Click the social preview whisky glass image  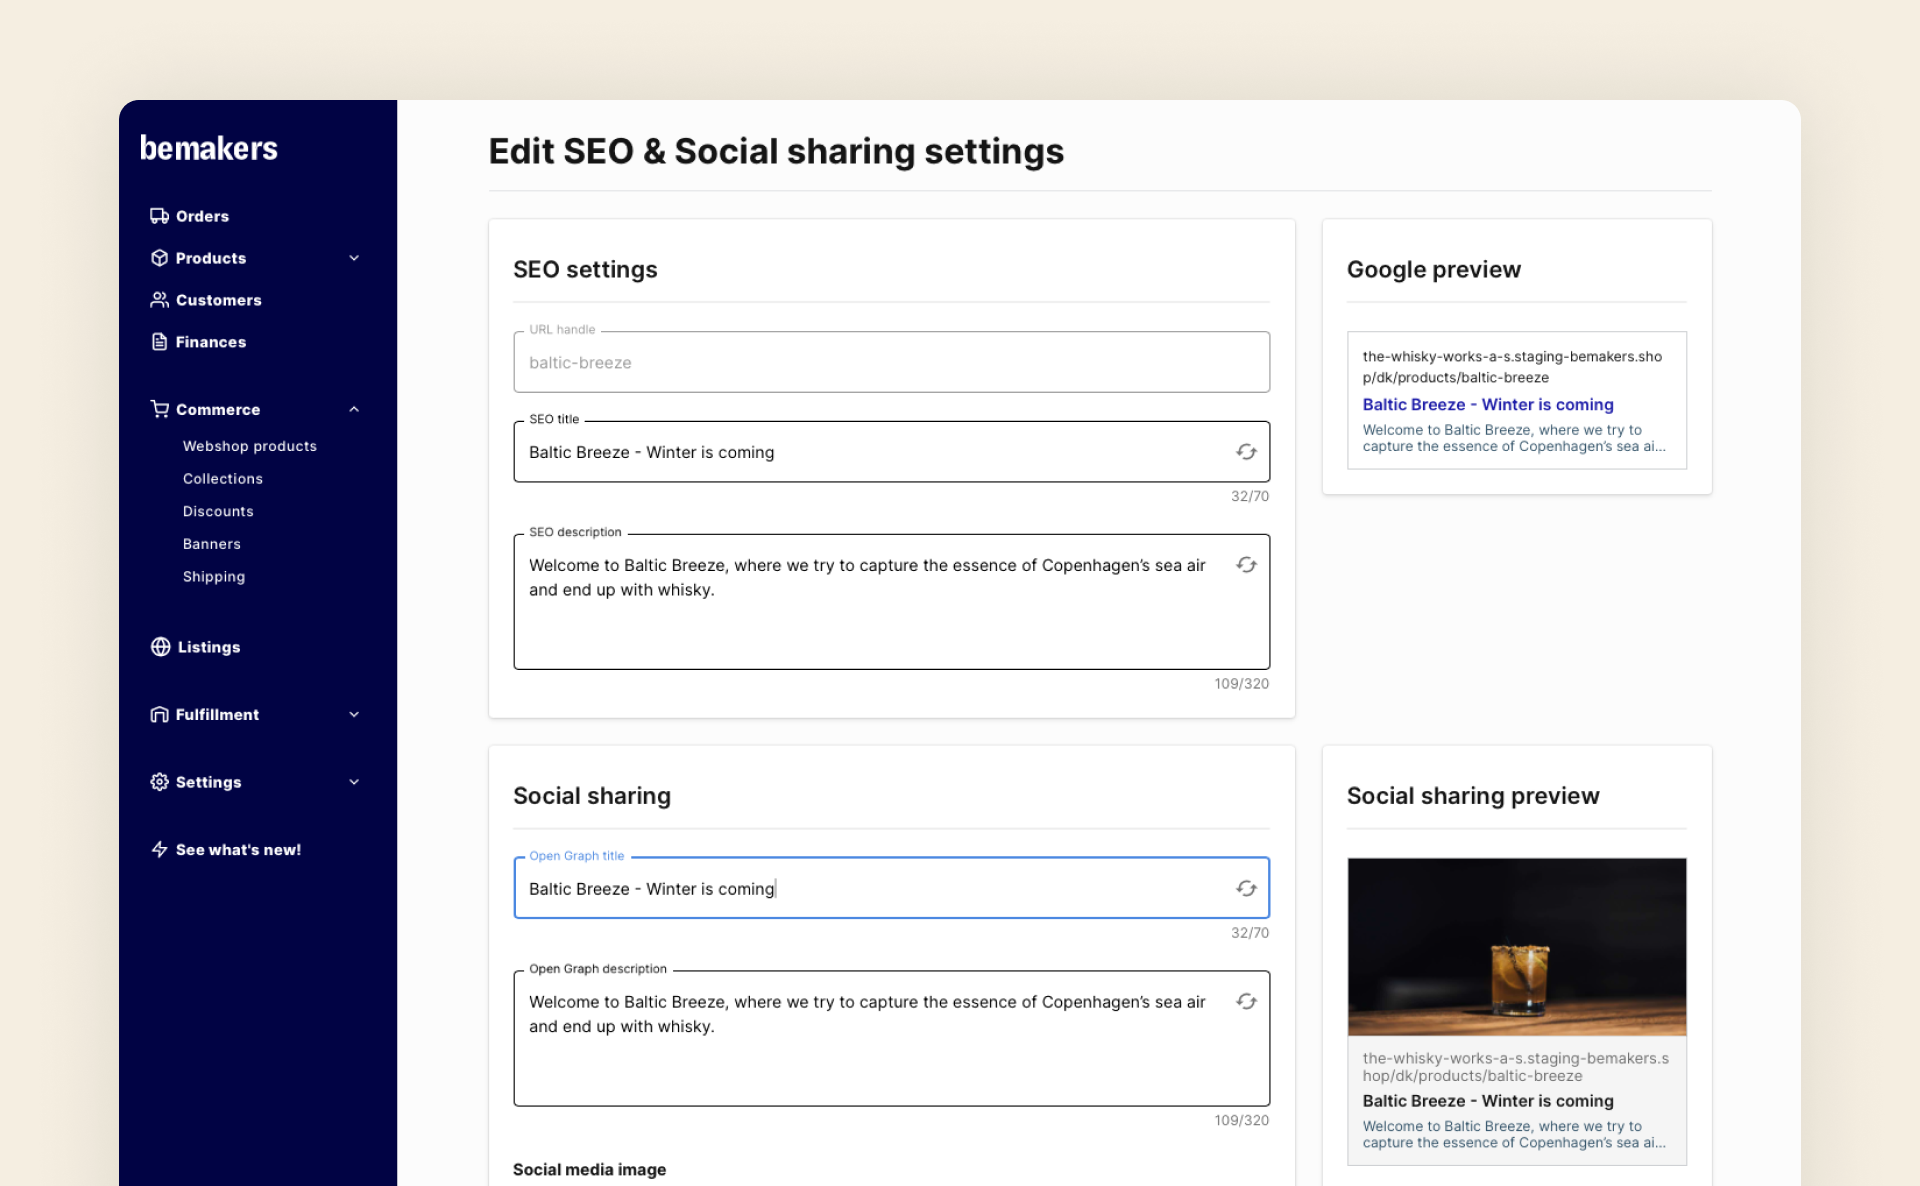[1516, 946]
